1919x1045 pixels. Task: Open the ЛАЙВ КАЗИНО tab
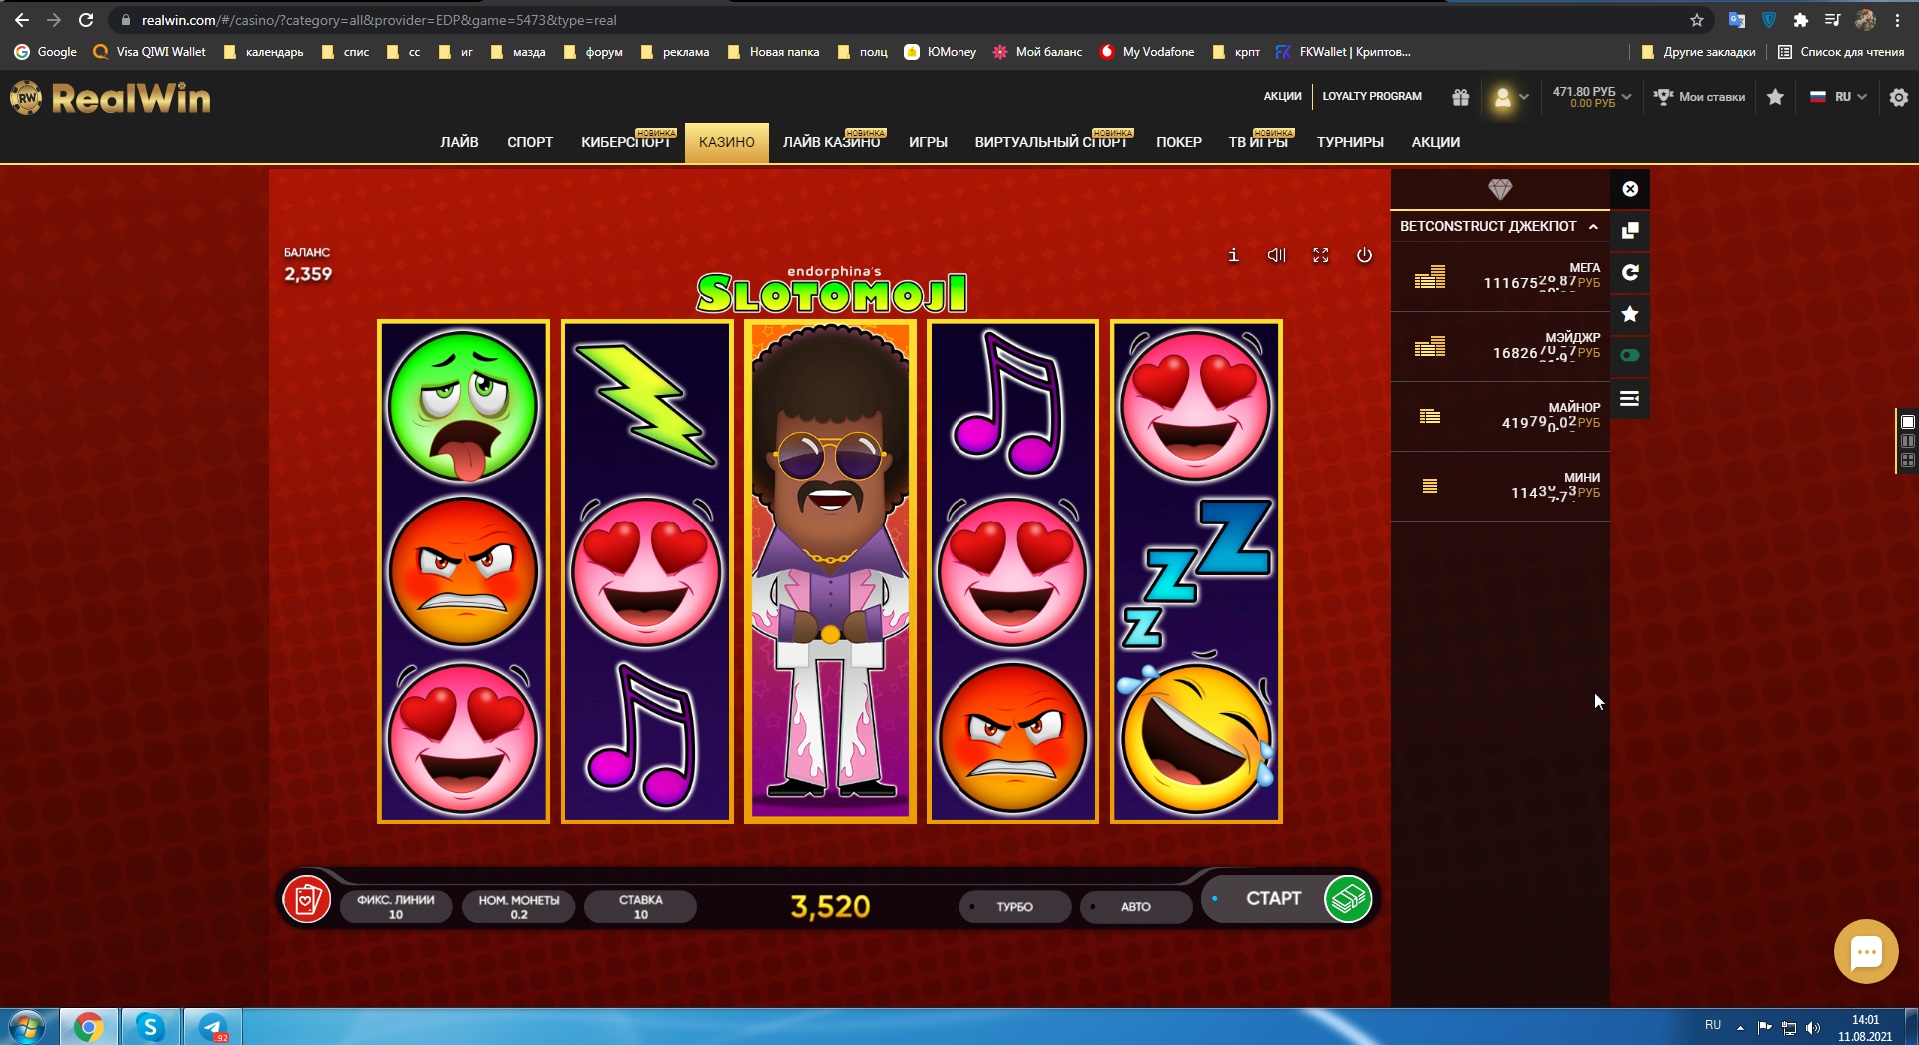pos(831,142)
